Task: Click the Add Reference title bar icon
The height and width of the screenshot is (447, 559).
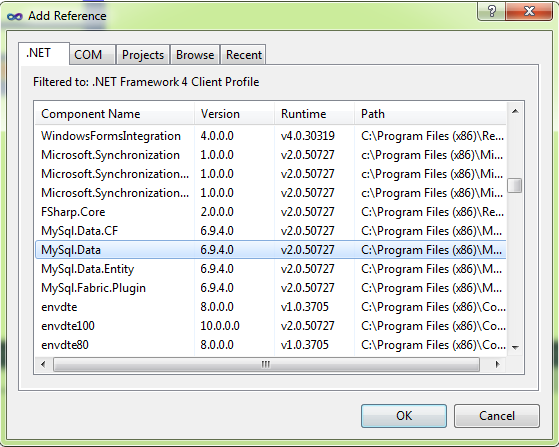Action: pos(15,16)
